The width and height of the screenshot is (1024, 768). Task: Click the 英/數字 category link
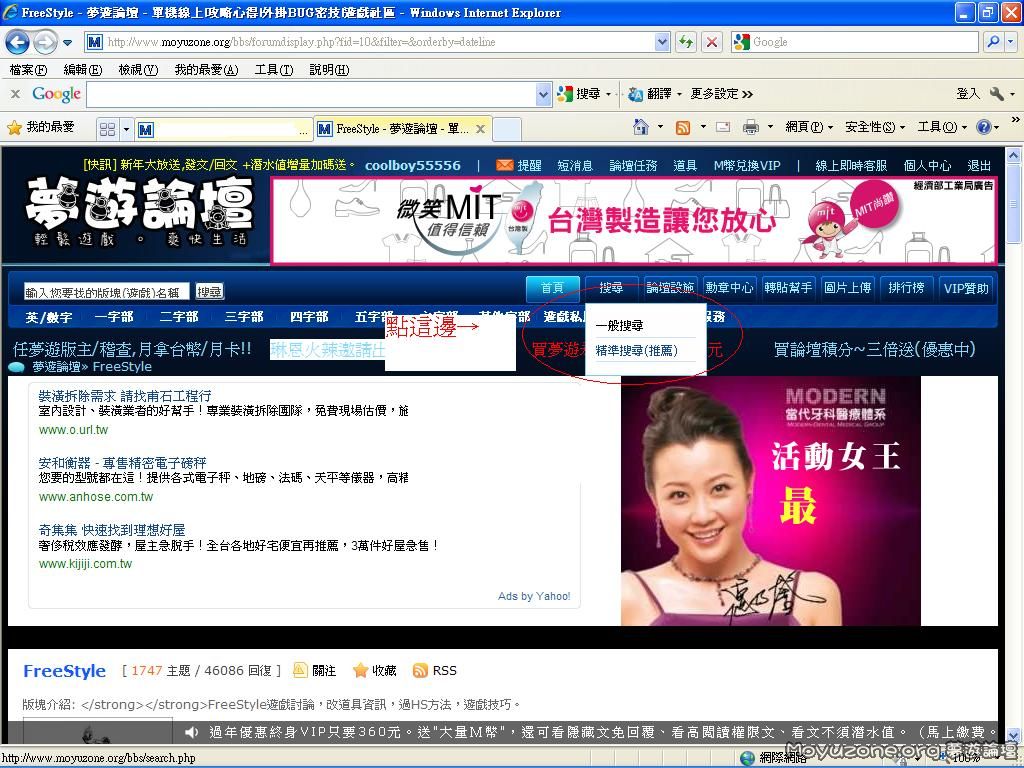coord(48,317)
